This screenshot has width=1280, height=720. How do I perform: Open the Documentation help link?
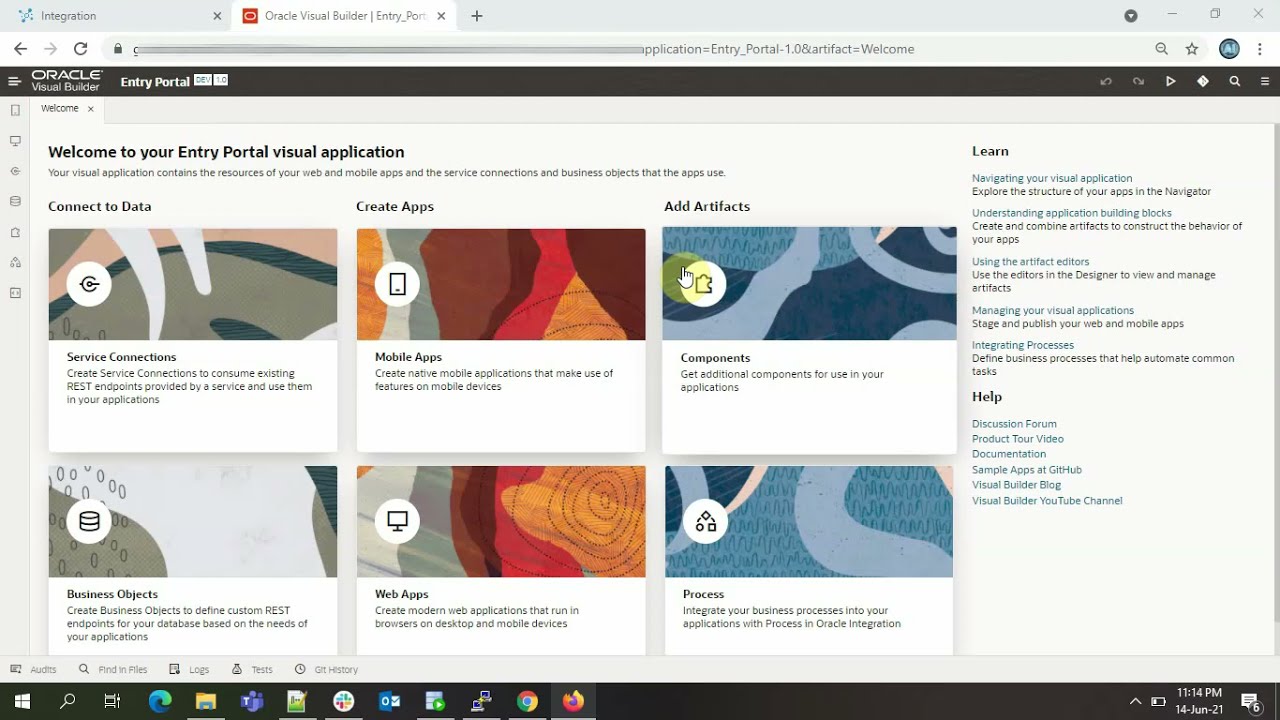pos(1009,454)
